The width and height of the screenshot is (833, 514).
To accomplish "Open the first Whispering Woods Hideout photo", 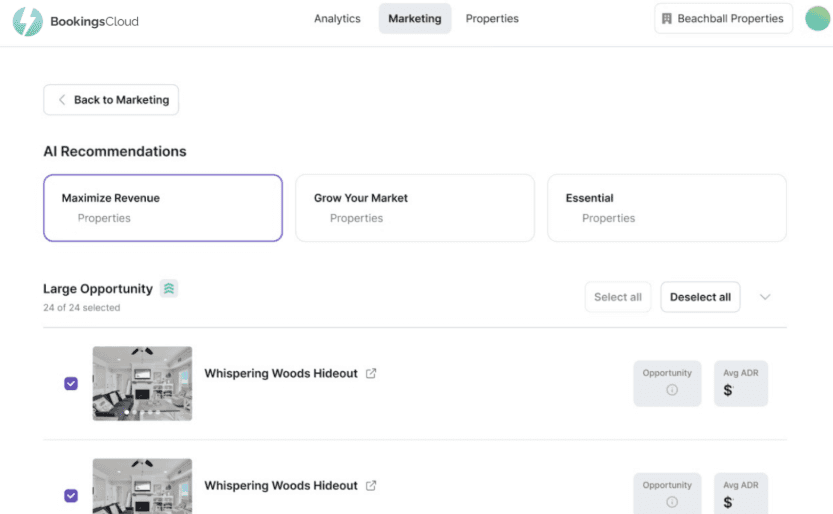I will pyautogui.click(x=142, y=383).
